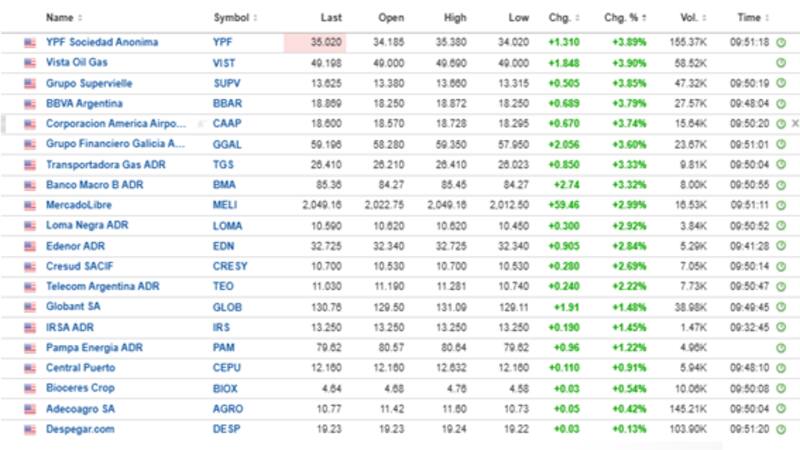
Task: Open the YPF Sociedad Anonima link
Action: [x=102, y=42]
